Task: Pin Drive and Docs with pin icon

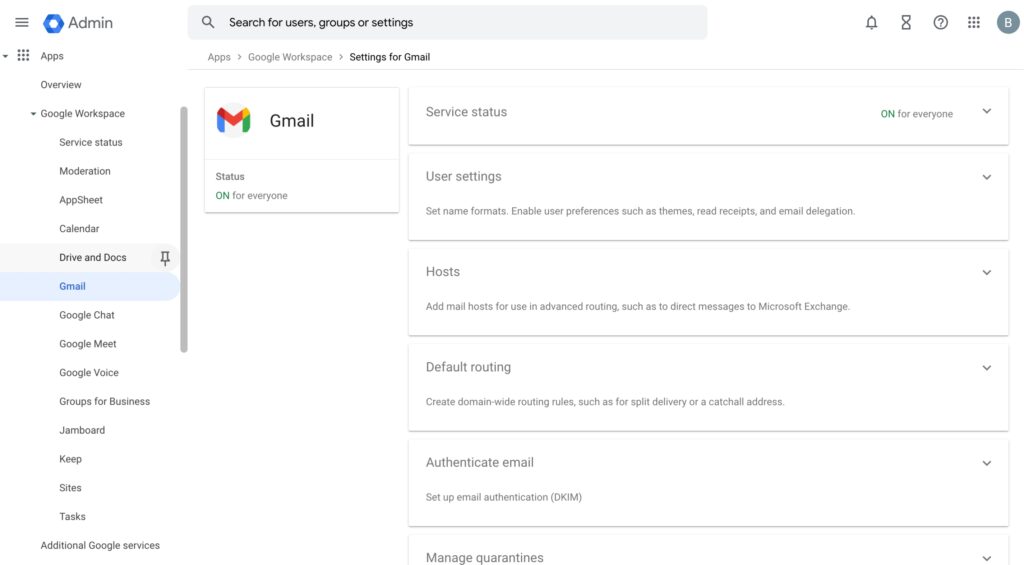Action: coord(165,258)
